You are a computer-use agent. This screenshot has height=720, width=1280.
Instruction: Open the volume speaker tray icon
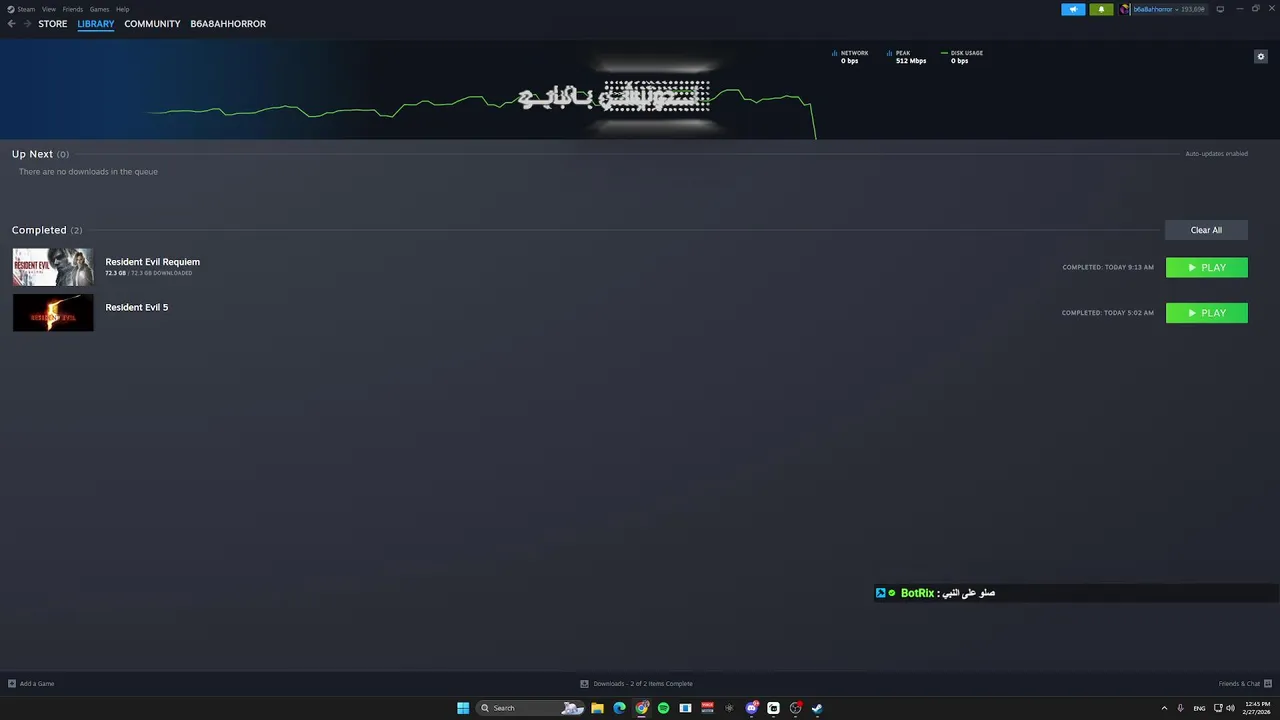click(1230, 708)
